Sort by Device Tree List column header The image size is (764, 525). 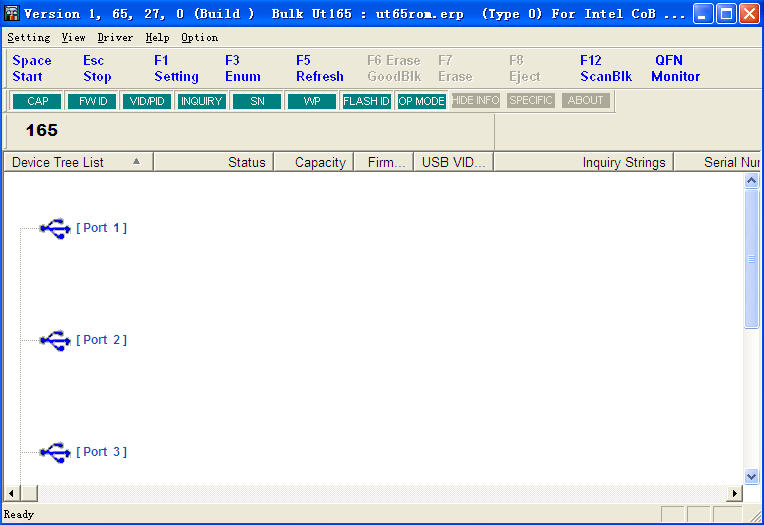coord(77,162)
